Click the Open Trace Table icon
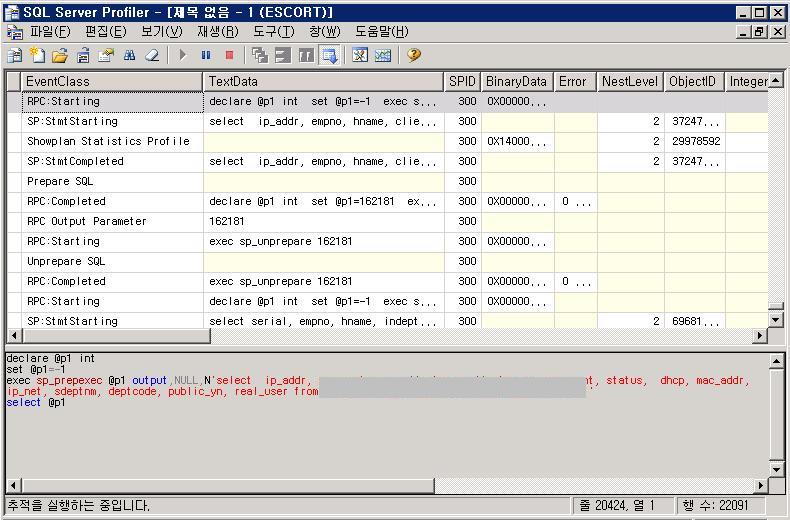Image resolution: width=790 pixels, height=520 pixels. point(83,55)
